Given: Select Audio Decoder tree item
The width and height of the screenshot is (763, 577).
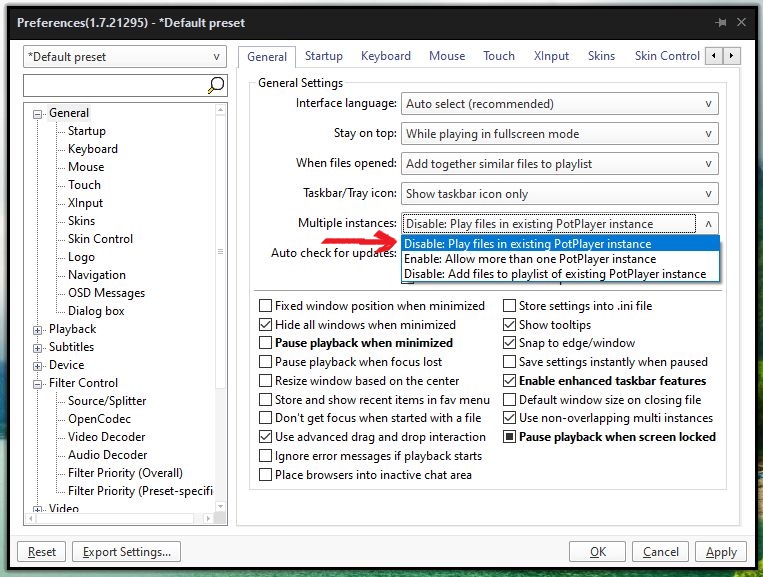Looking at the screenshot, I should (108, 455).
